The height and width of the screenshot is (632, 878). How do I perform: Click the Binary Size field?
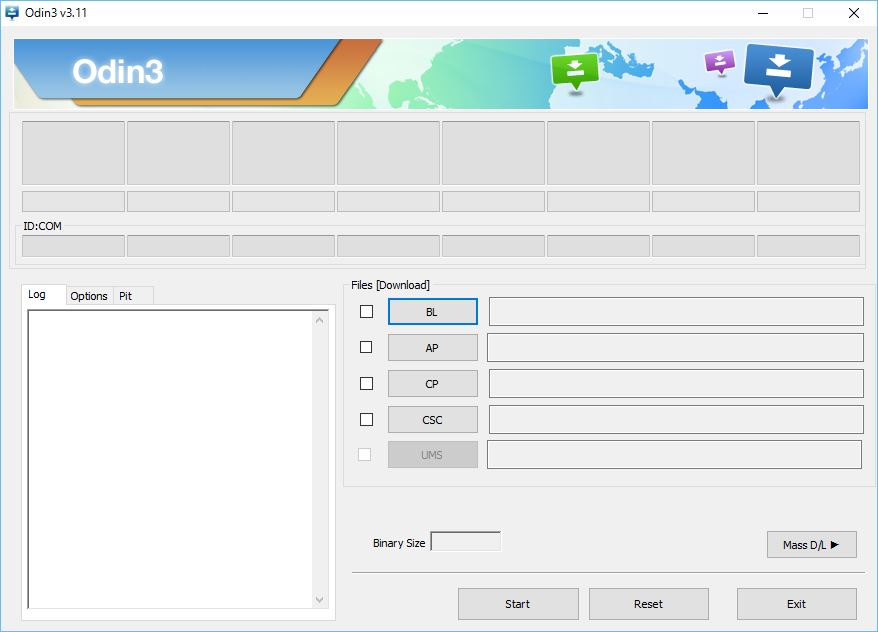point(465,541)
